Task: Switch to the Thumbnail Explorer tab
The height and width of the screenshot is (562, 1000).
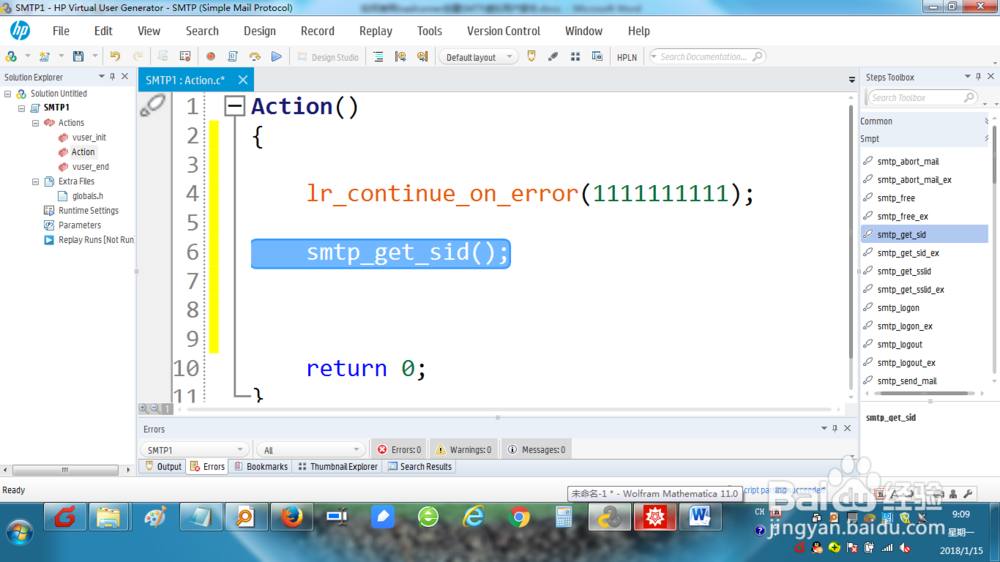Action: (x=338, y=466)
